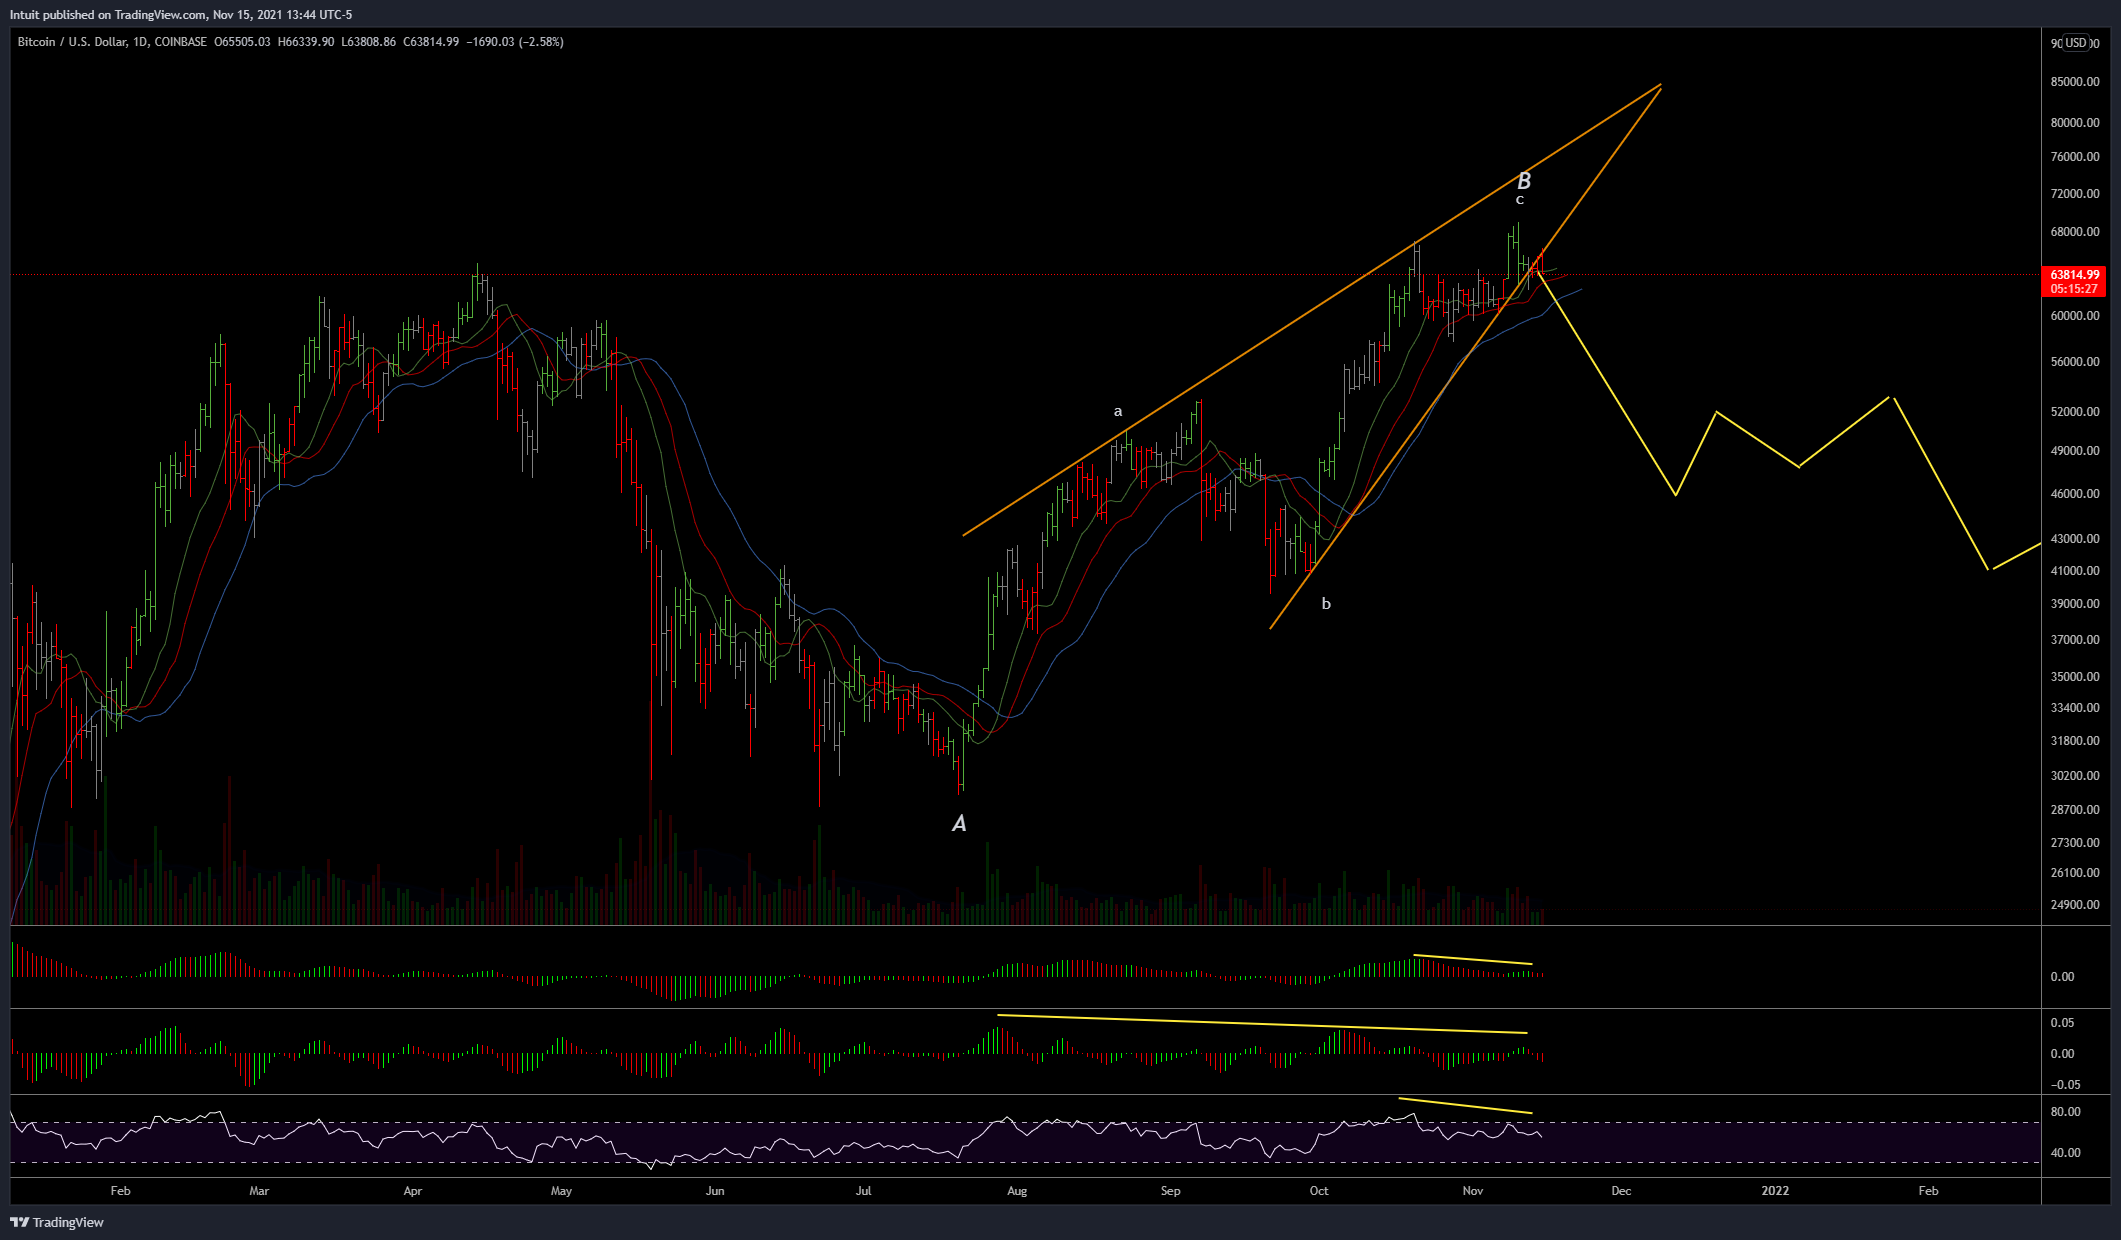Click the Aug label on time axis
Image resolution: width=2121 pixels, height=1240 pixels.
(1017, 1191)
